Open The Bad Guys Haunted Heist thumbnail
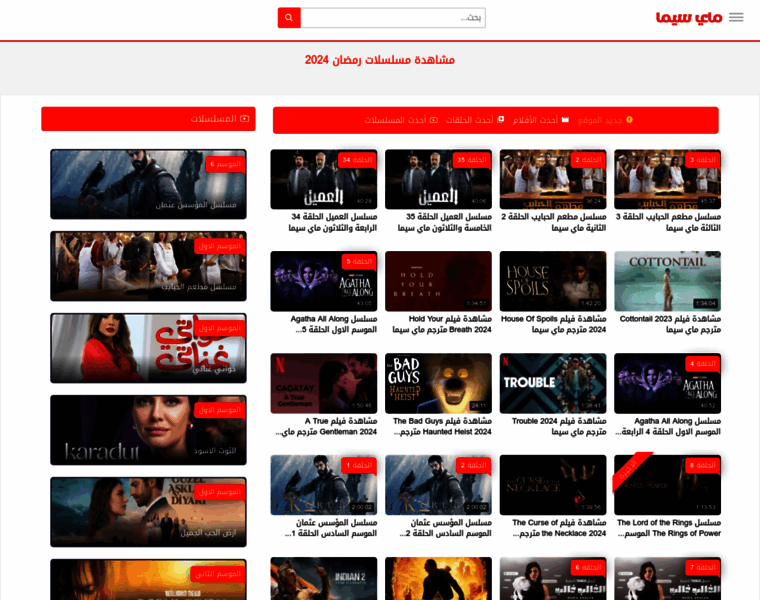Screen dimensions: 760x600 [x=438, y=383]
